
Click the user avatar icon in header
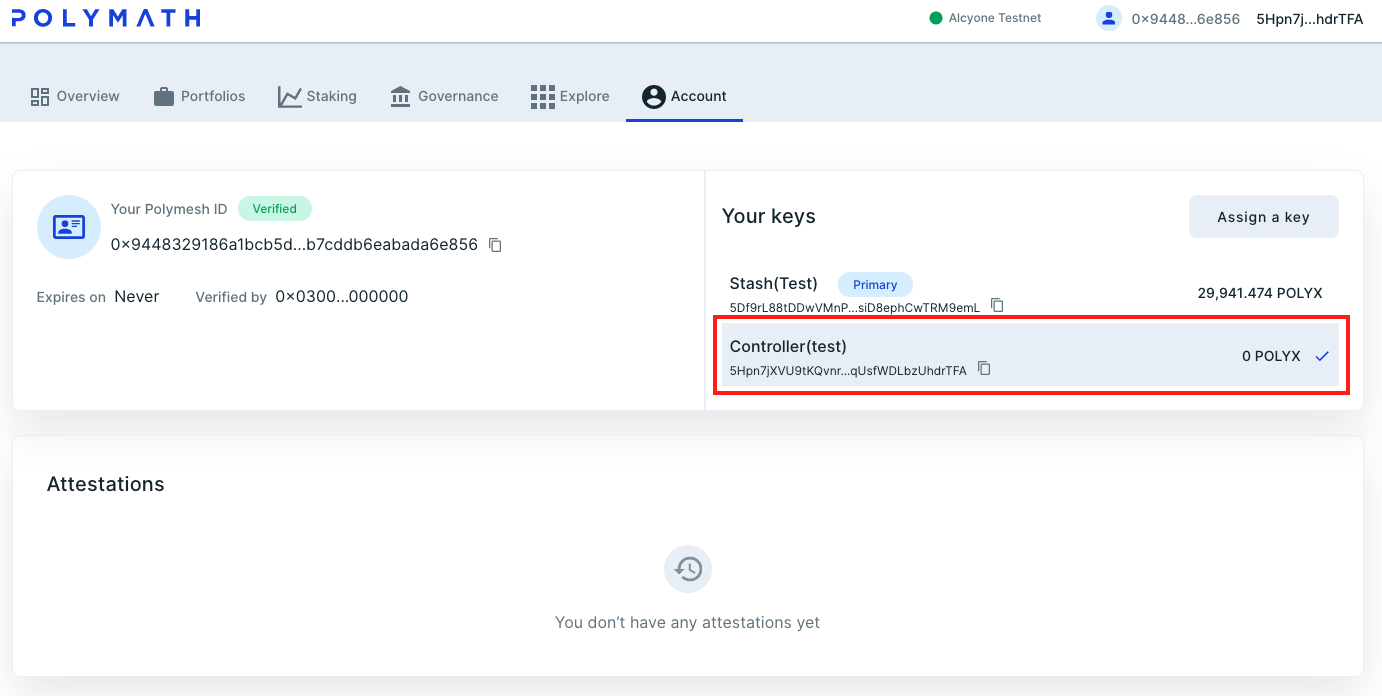[x=1109, y=18]
